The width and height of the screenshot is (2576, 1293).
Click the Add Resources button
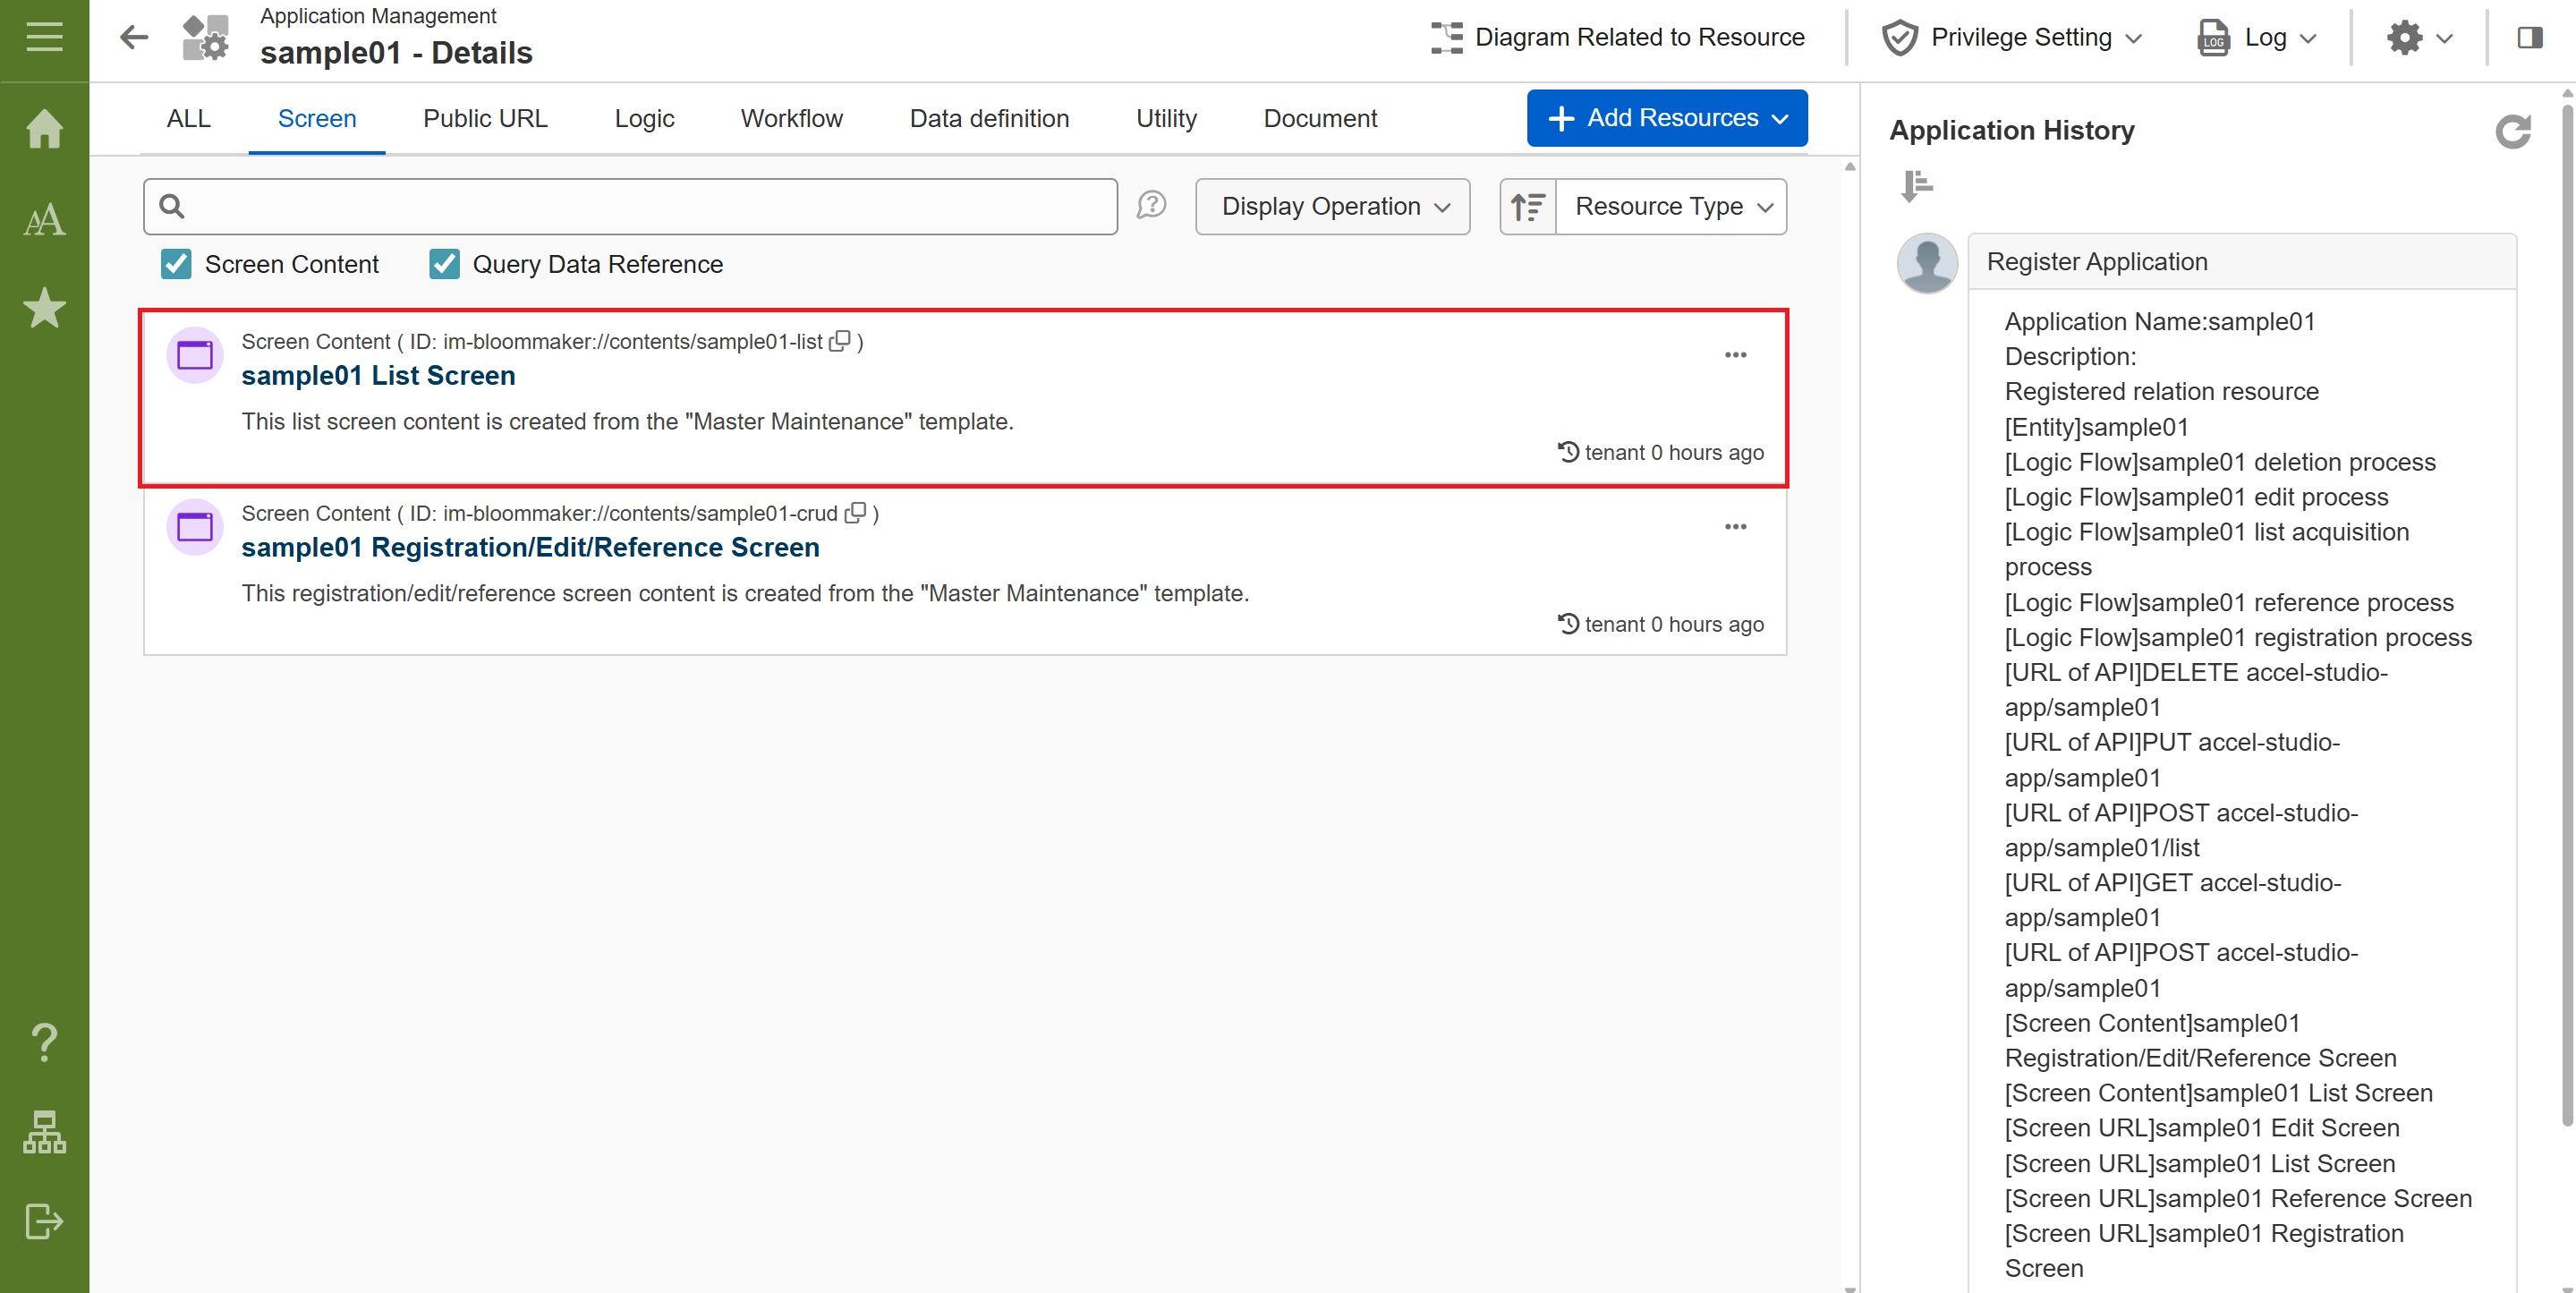tap(1666, 118)
